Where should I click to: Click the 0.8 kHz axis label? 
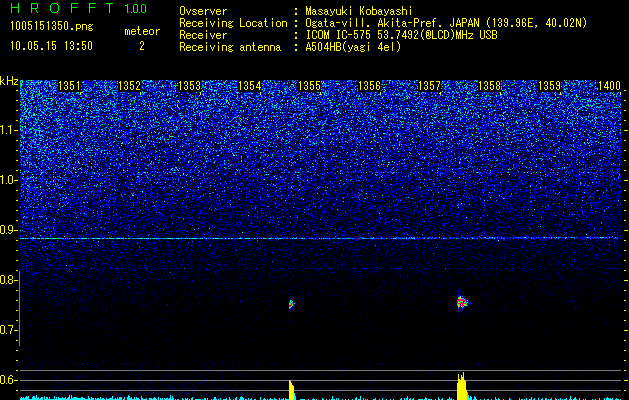click(8, 280)
